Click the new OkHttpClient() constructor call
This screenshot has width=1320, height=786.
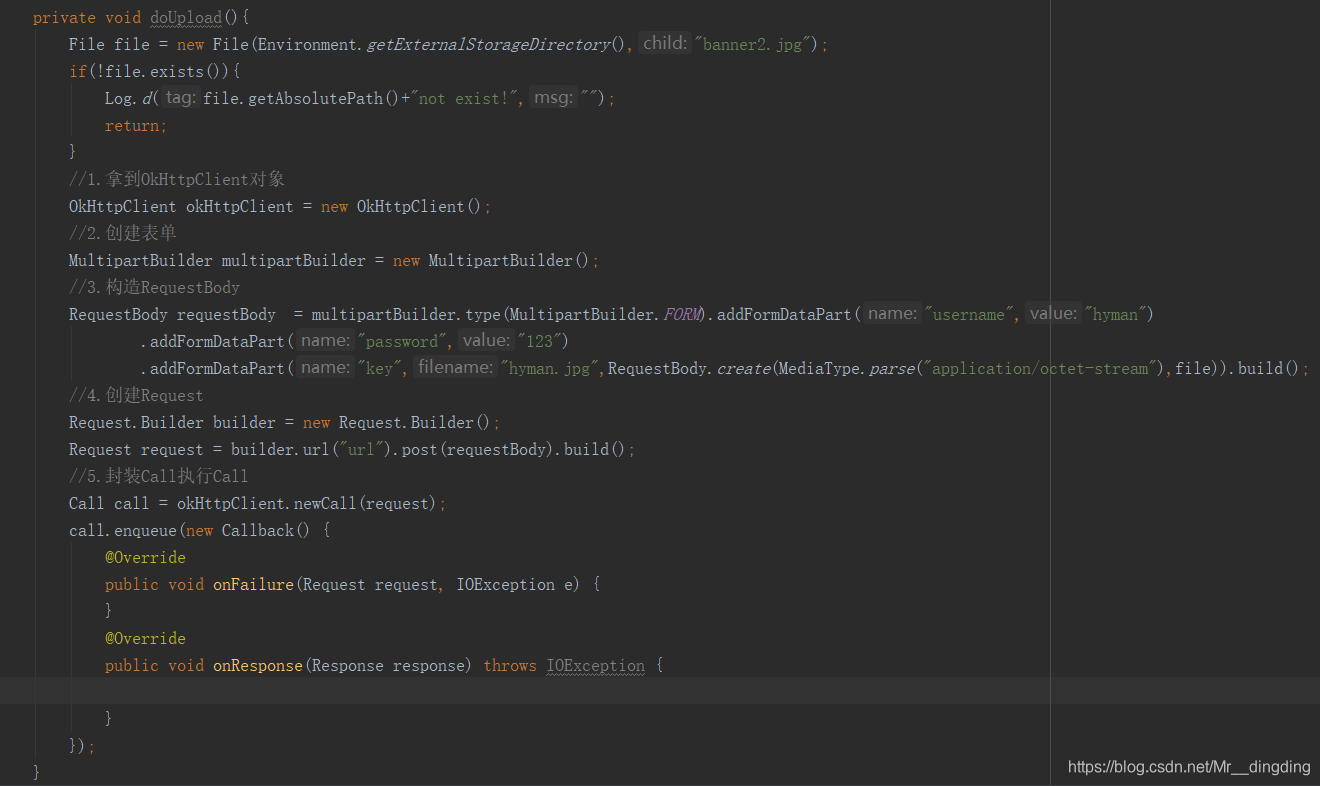click(x=402, y=207)
